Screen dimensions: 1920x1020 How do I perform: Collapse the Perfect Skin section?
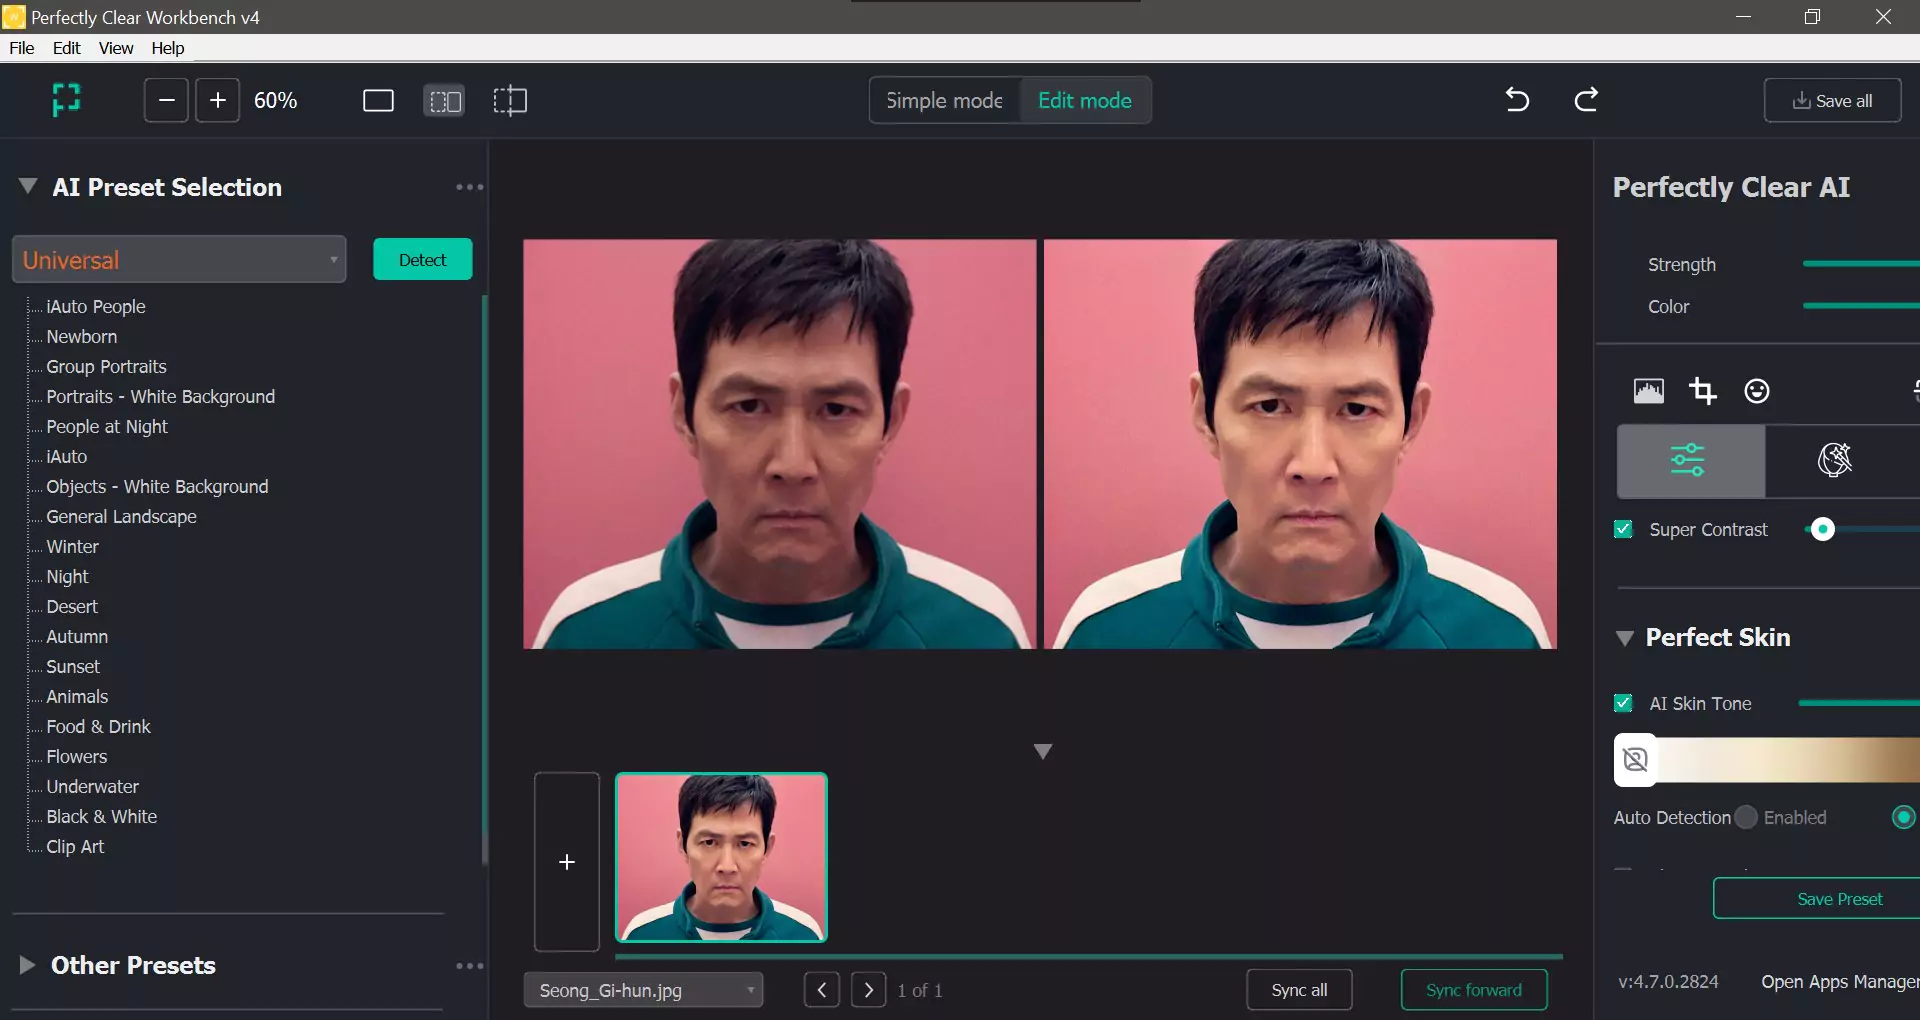(x=1625, y=638)
